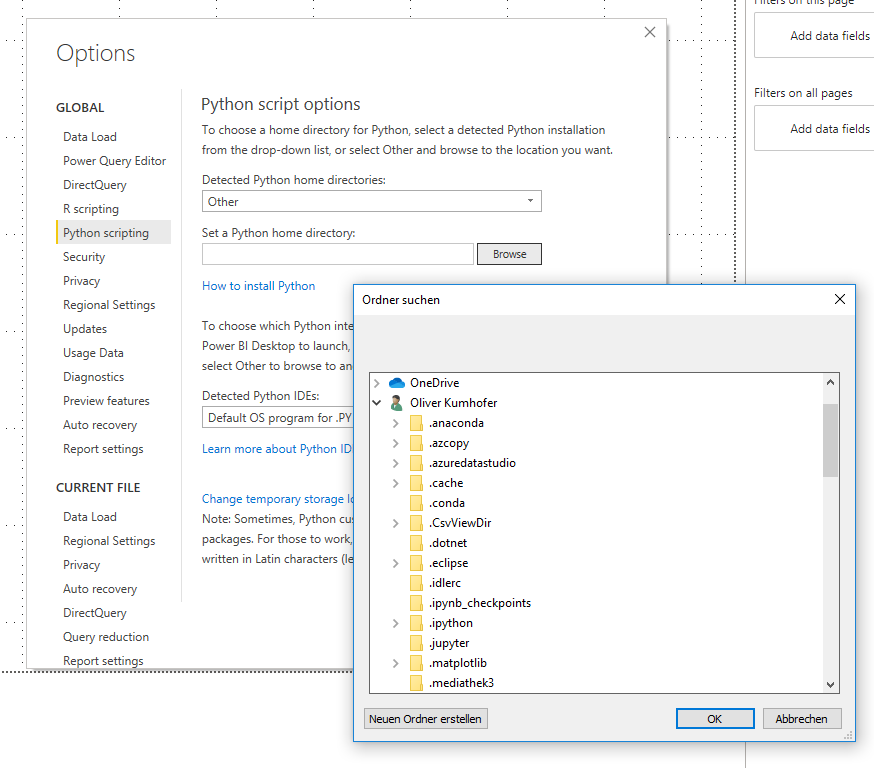Viewport: 874px width, 768px height.
Task: Select the .jupyter folder name
Action: 449,643
